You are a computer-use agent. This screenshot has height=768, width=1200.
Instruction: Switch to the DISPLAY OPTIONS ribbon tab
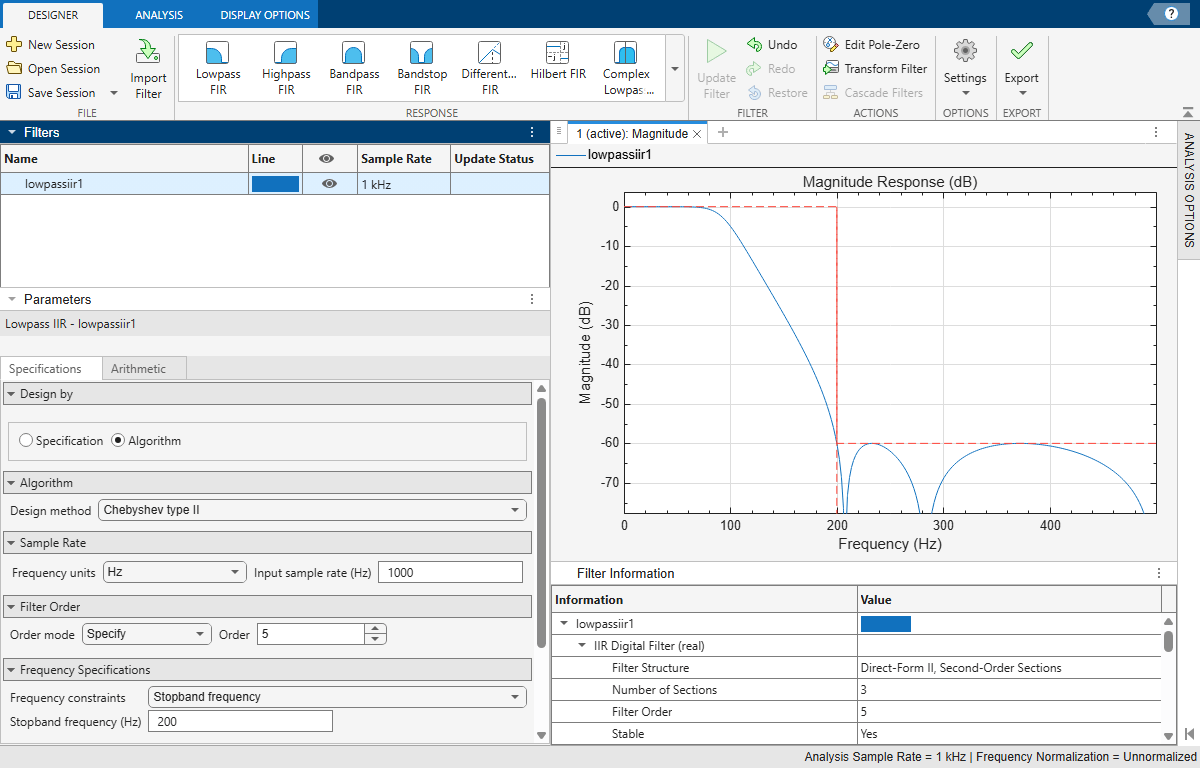tap(265, 15)
